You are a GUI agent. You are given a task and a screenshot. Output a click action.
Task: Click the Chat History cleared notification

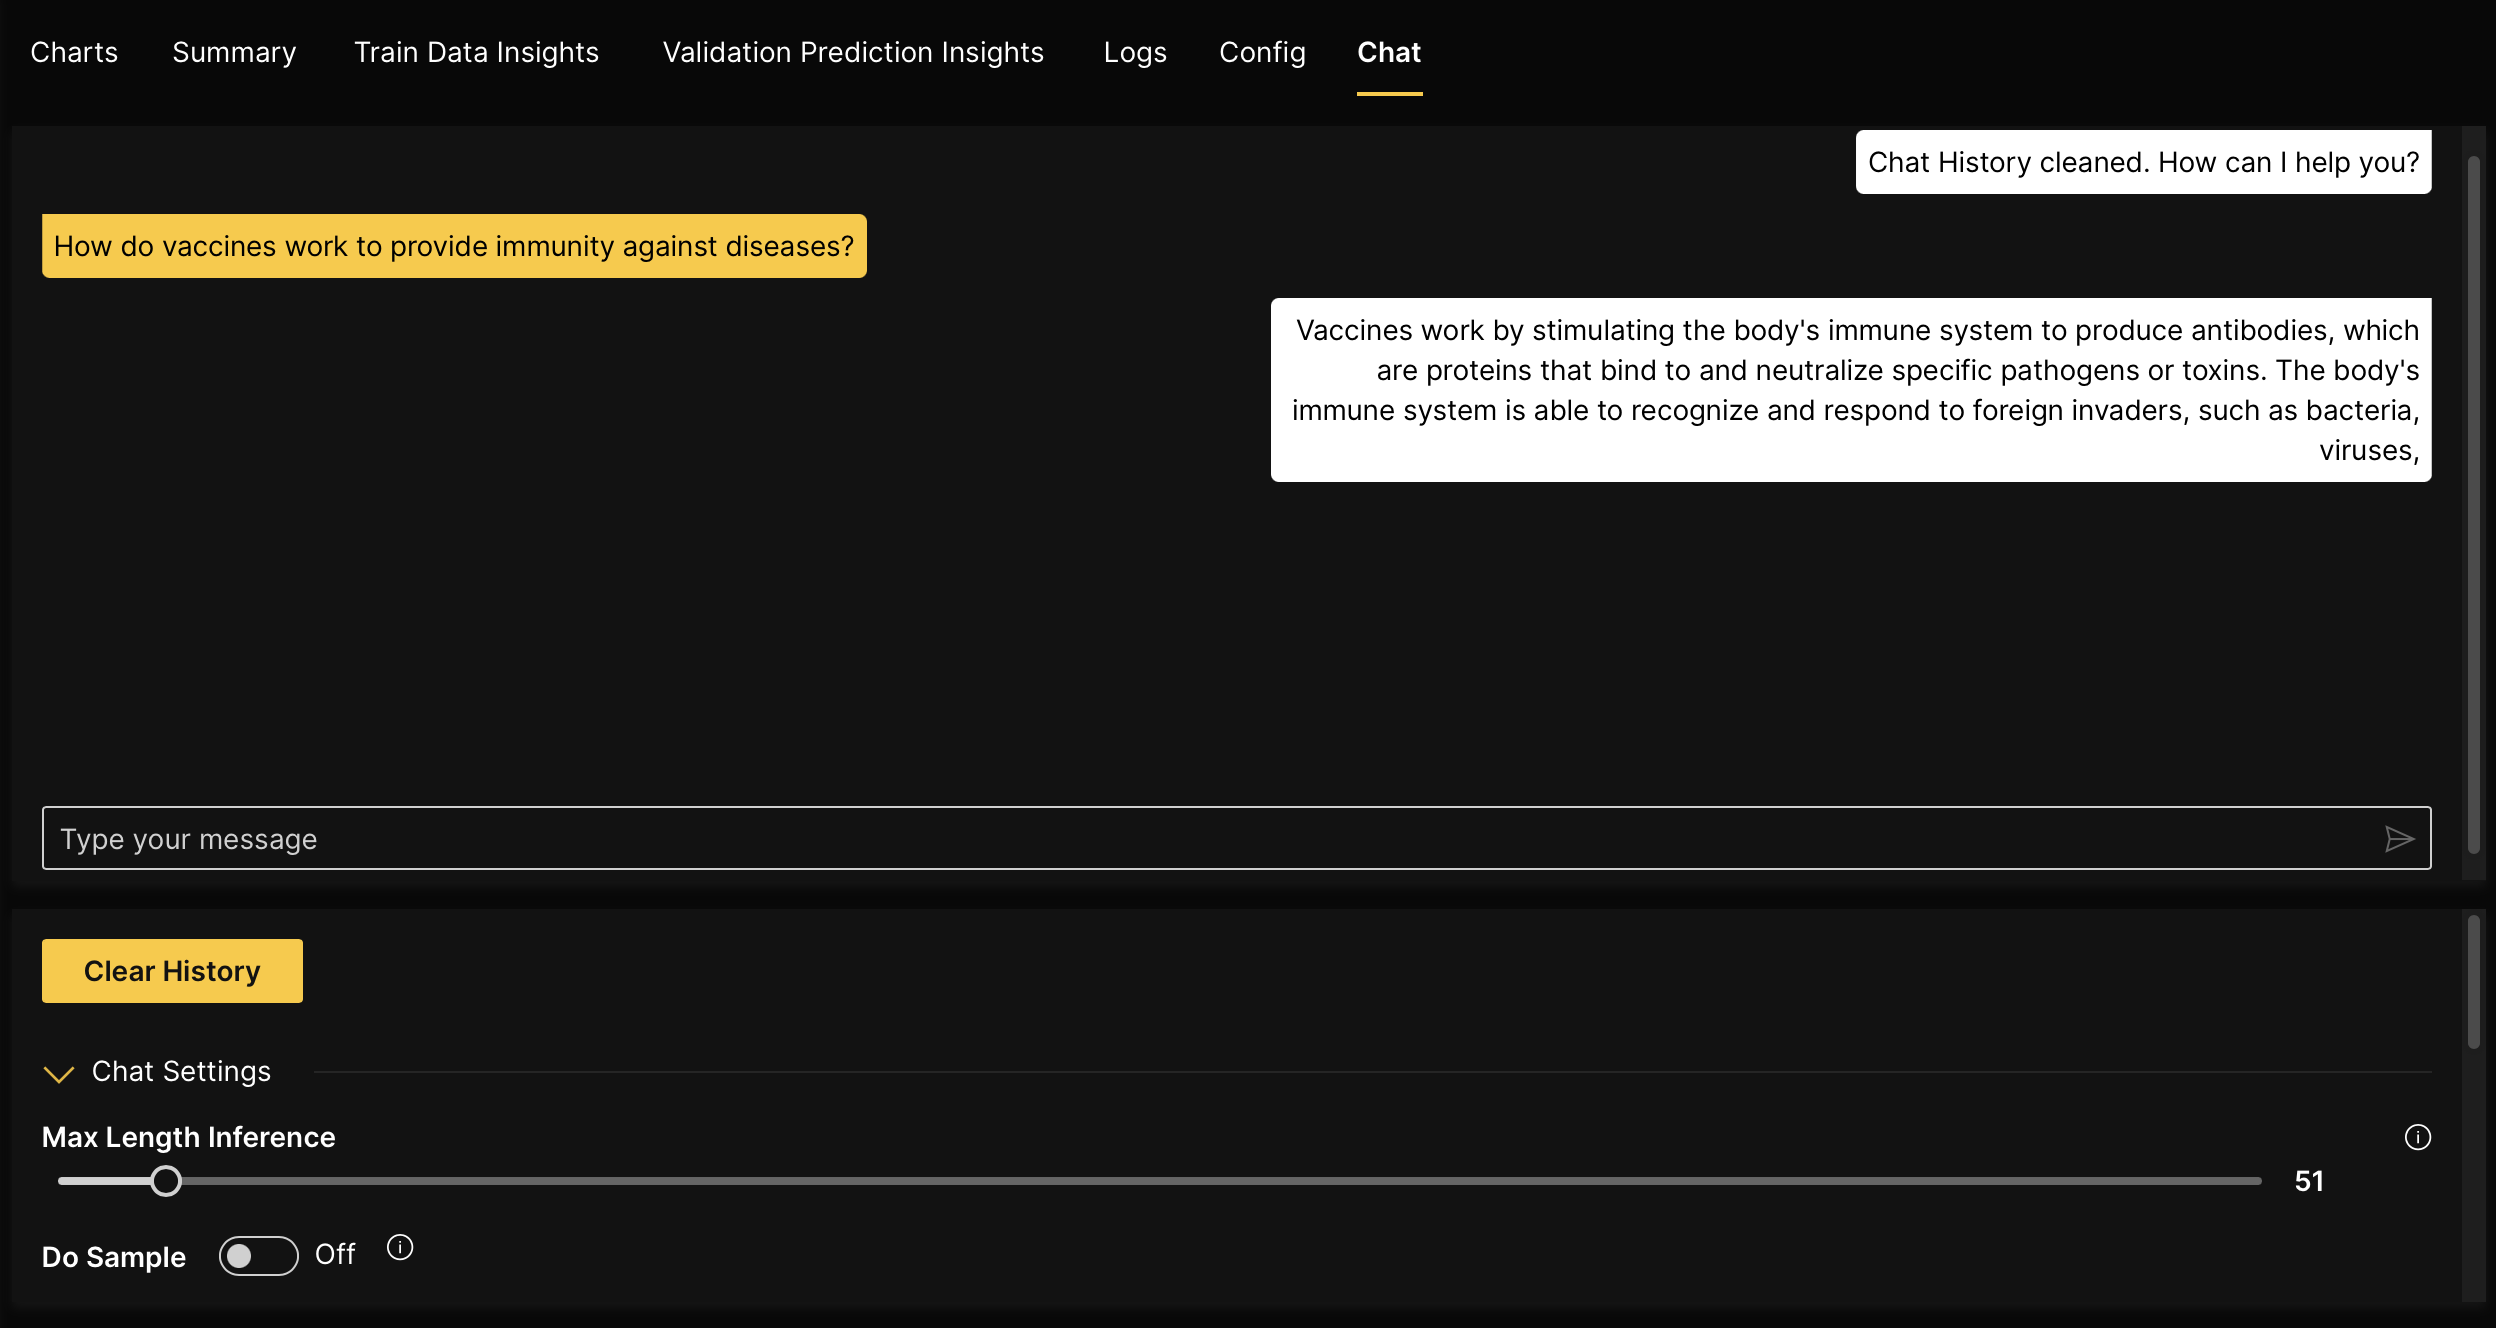coord(2144,160)
